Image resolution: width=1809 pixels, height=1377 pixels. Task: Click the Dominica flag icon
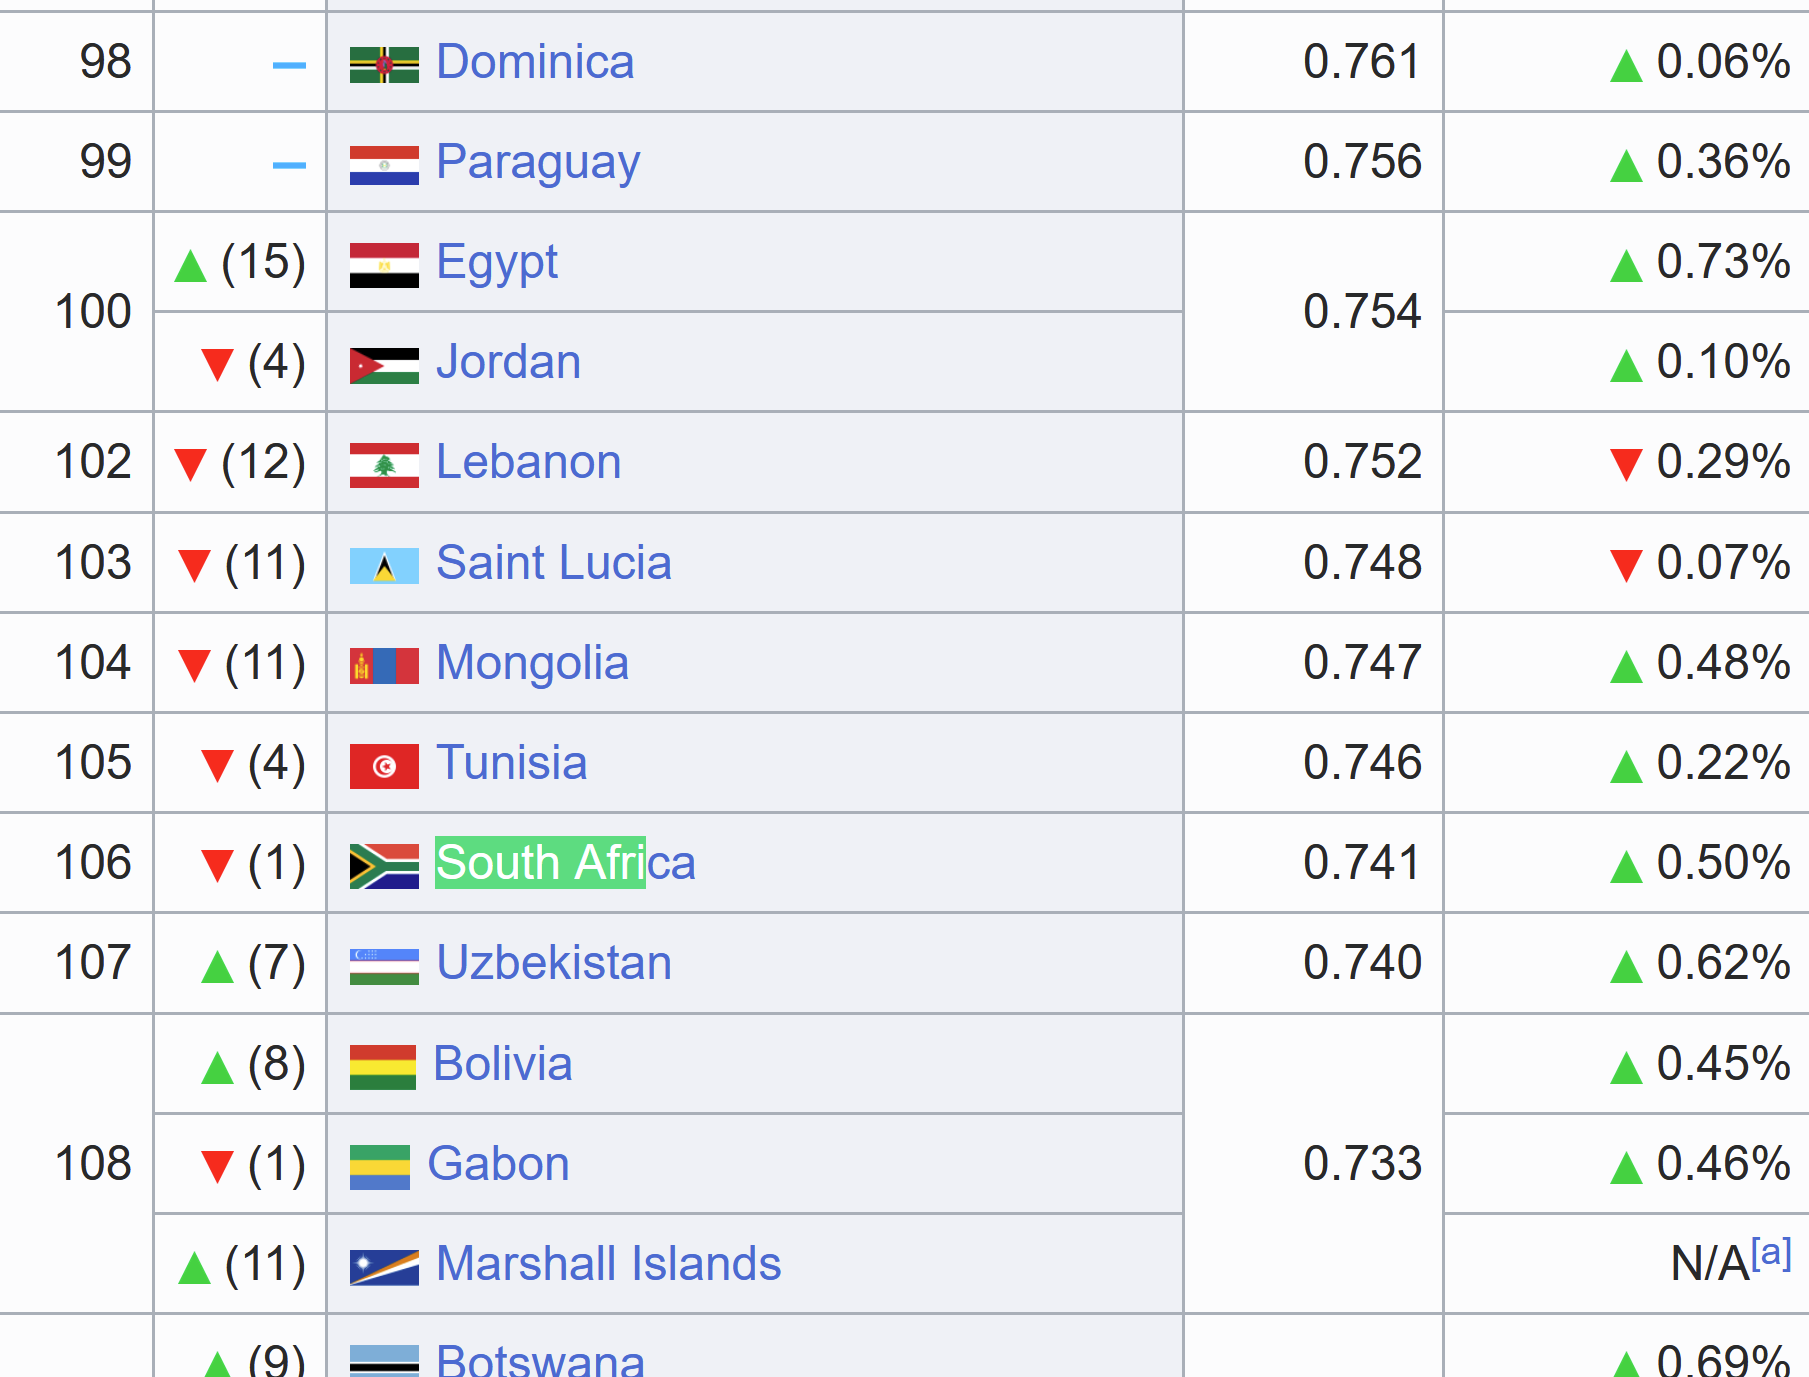tap(384, 65)
